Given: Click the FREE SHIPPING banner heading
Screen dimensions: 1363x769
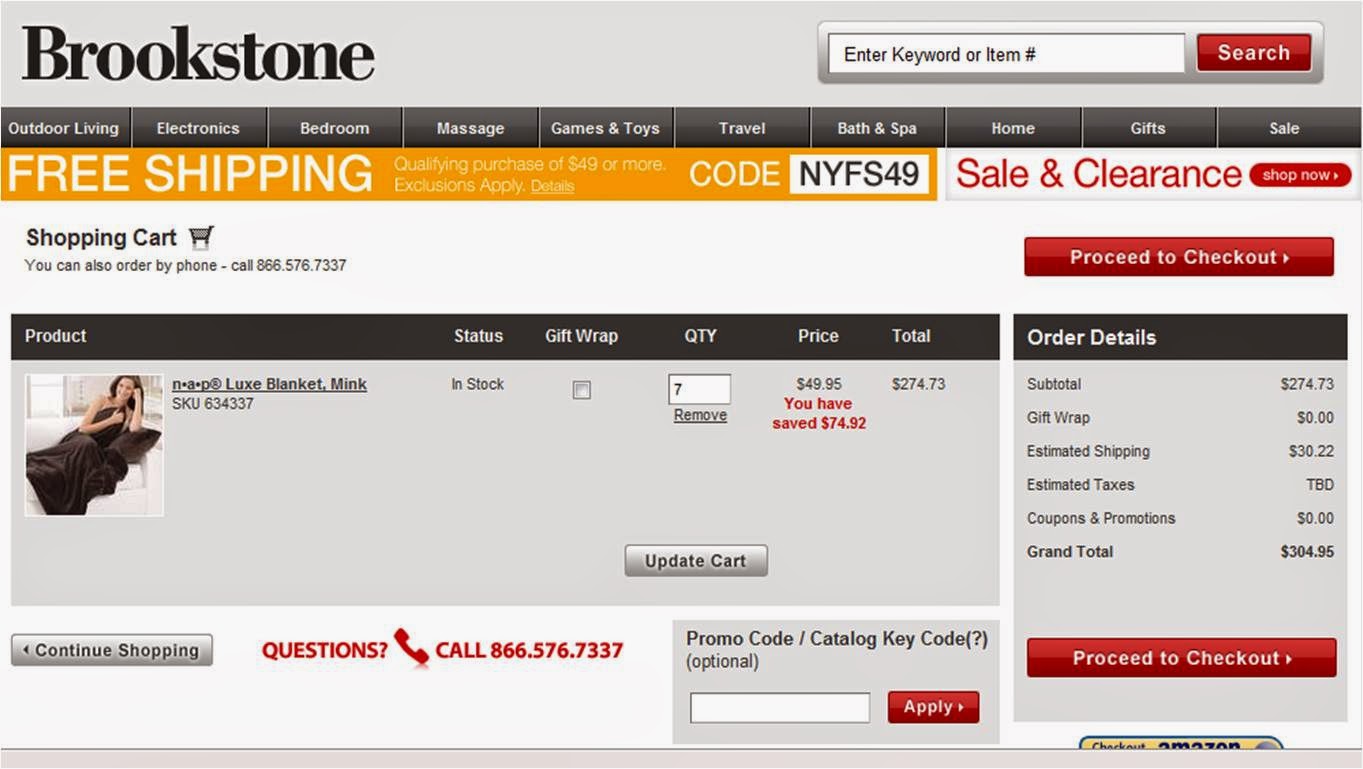Looking at the screenshot, I should pyautogui.click(x=189, y=174).
